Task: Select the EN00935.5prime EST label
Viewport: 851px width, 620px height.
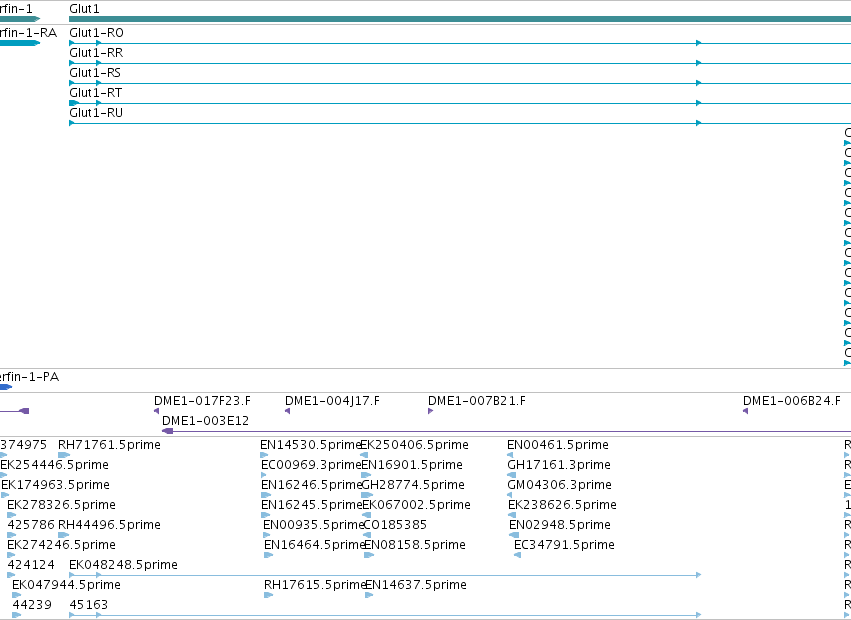Action: pyautogui.click(x=313, y=525)
